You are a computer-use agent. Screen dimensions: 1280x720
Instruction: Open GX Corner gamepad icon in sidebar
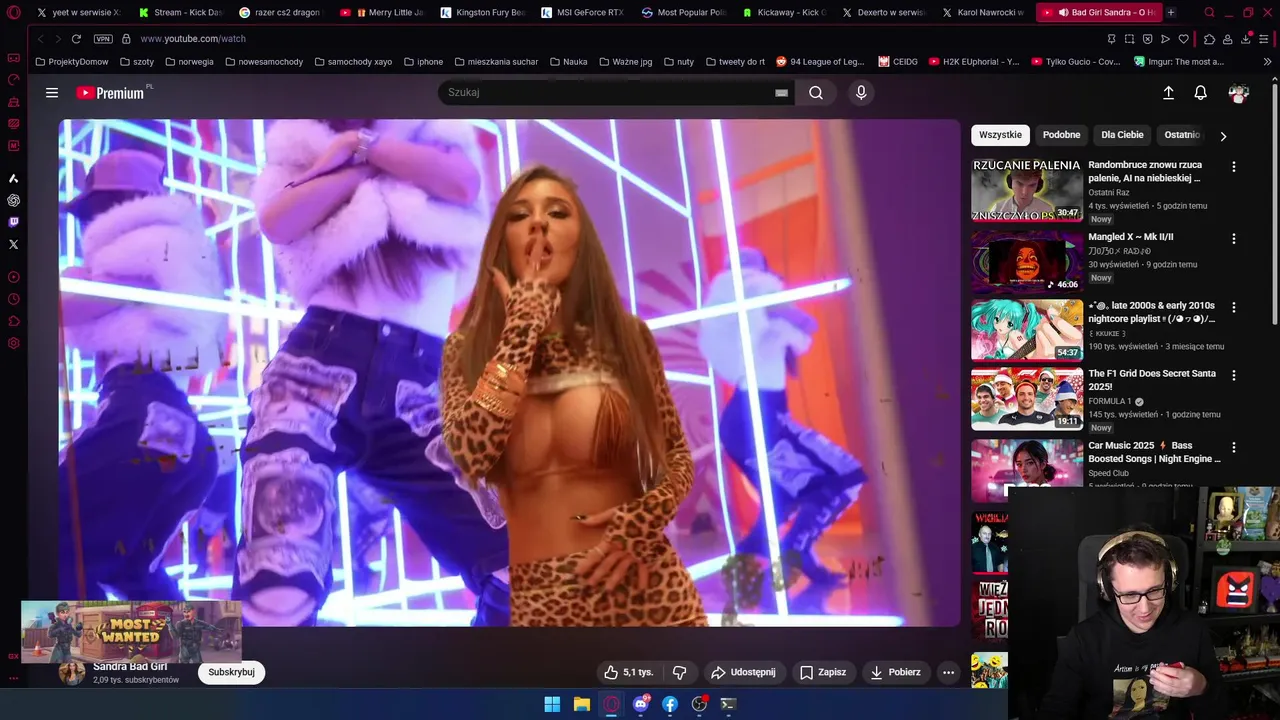pyautogui.click(x=13, y=58)
